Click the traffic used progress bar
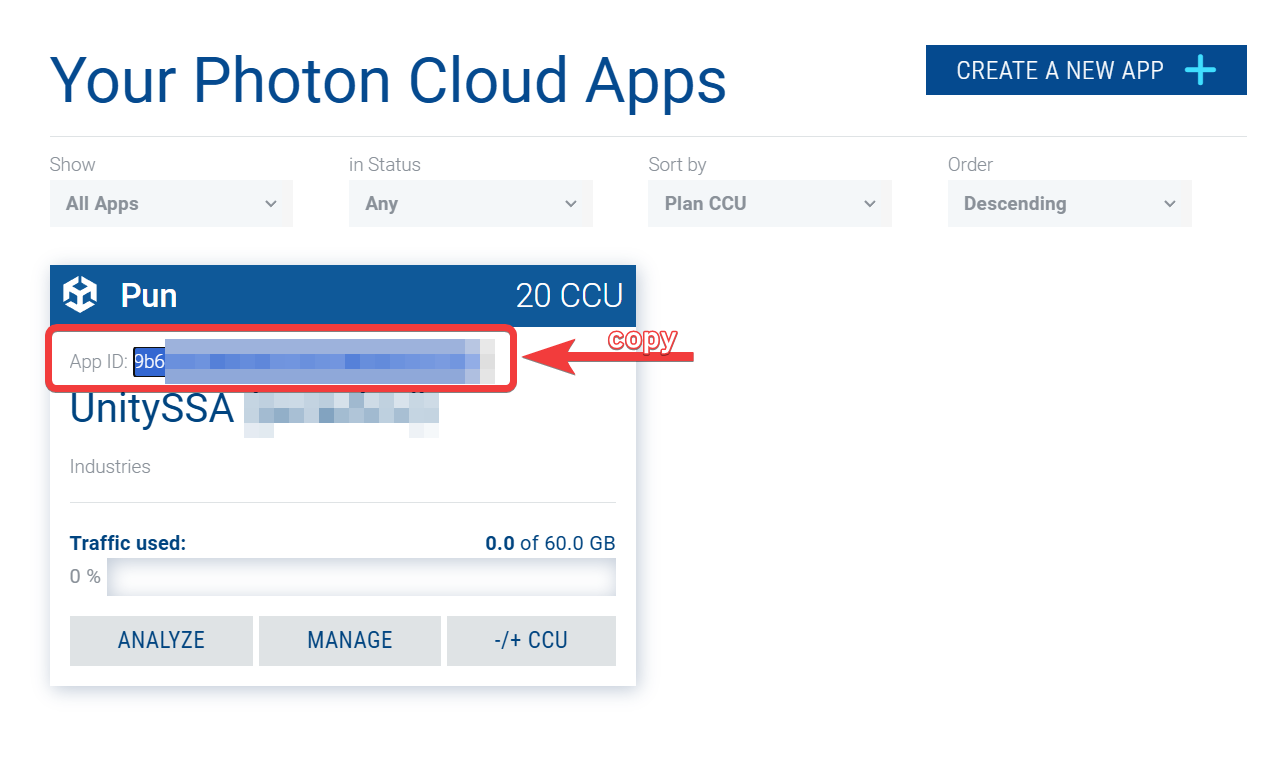This screenshot has height=781, width=1285. tap(361, 577)
